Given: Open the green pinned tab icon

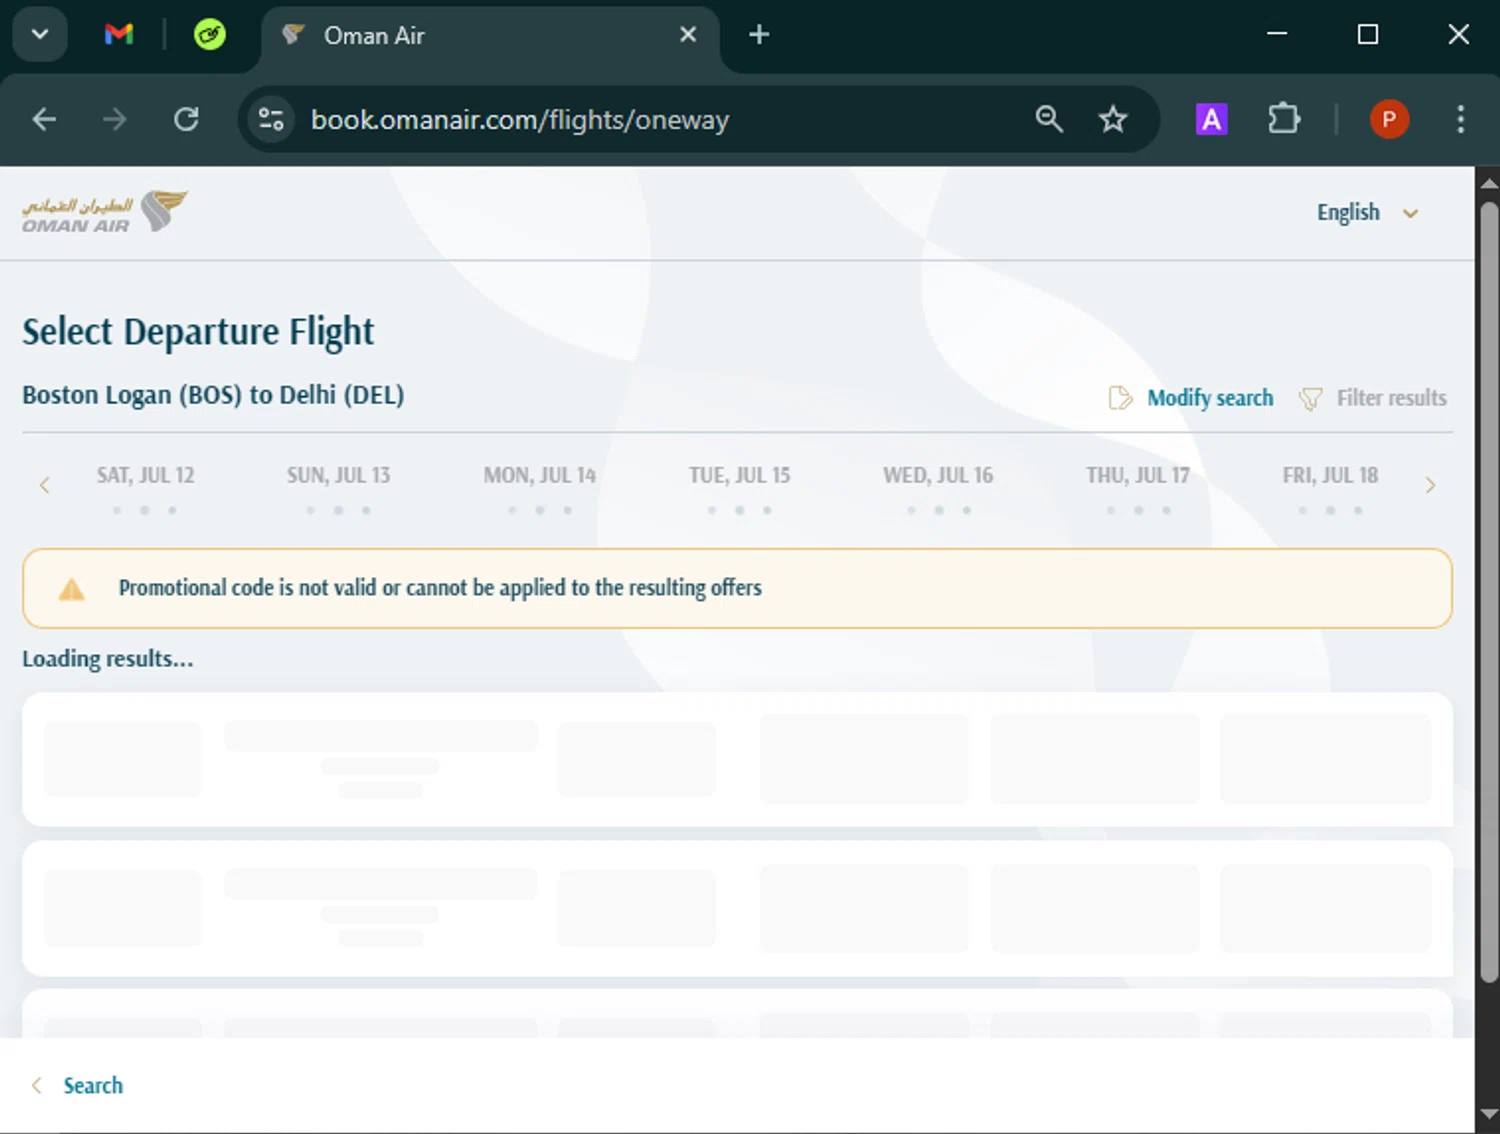Looking at the screenshot, I should [209, 35].
